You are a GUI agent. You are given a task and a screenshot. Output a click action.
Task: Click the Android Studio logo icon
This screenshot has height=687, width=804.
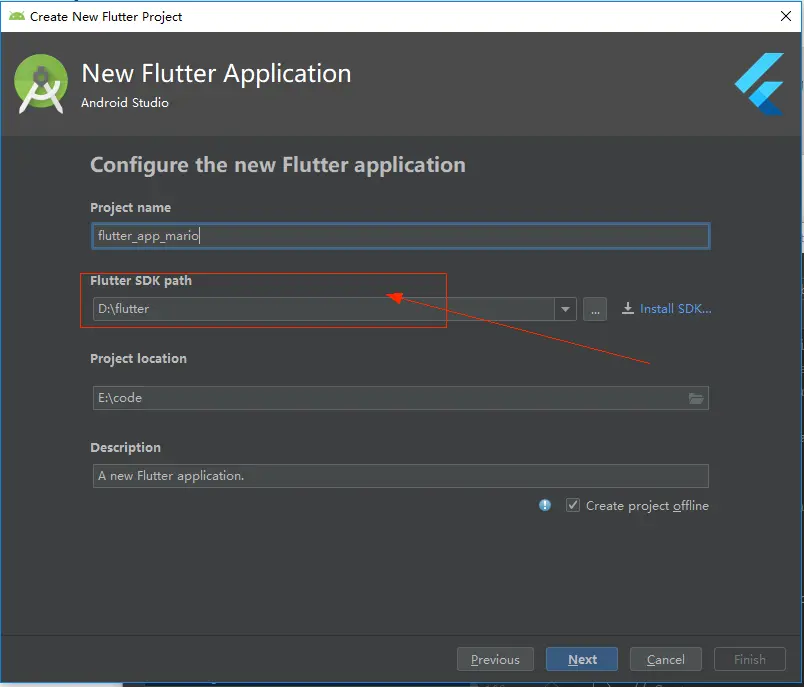pyautogui.click(x=41, y=84)
